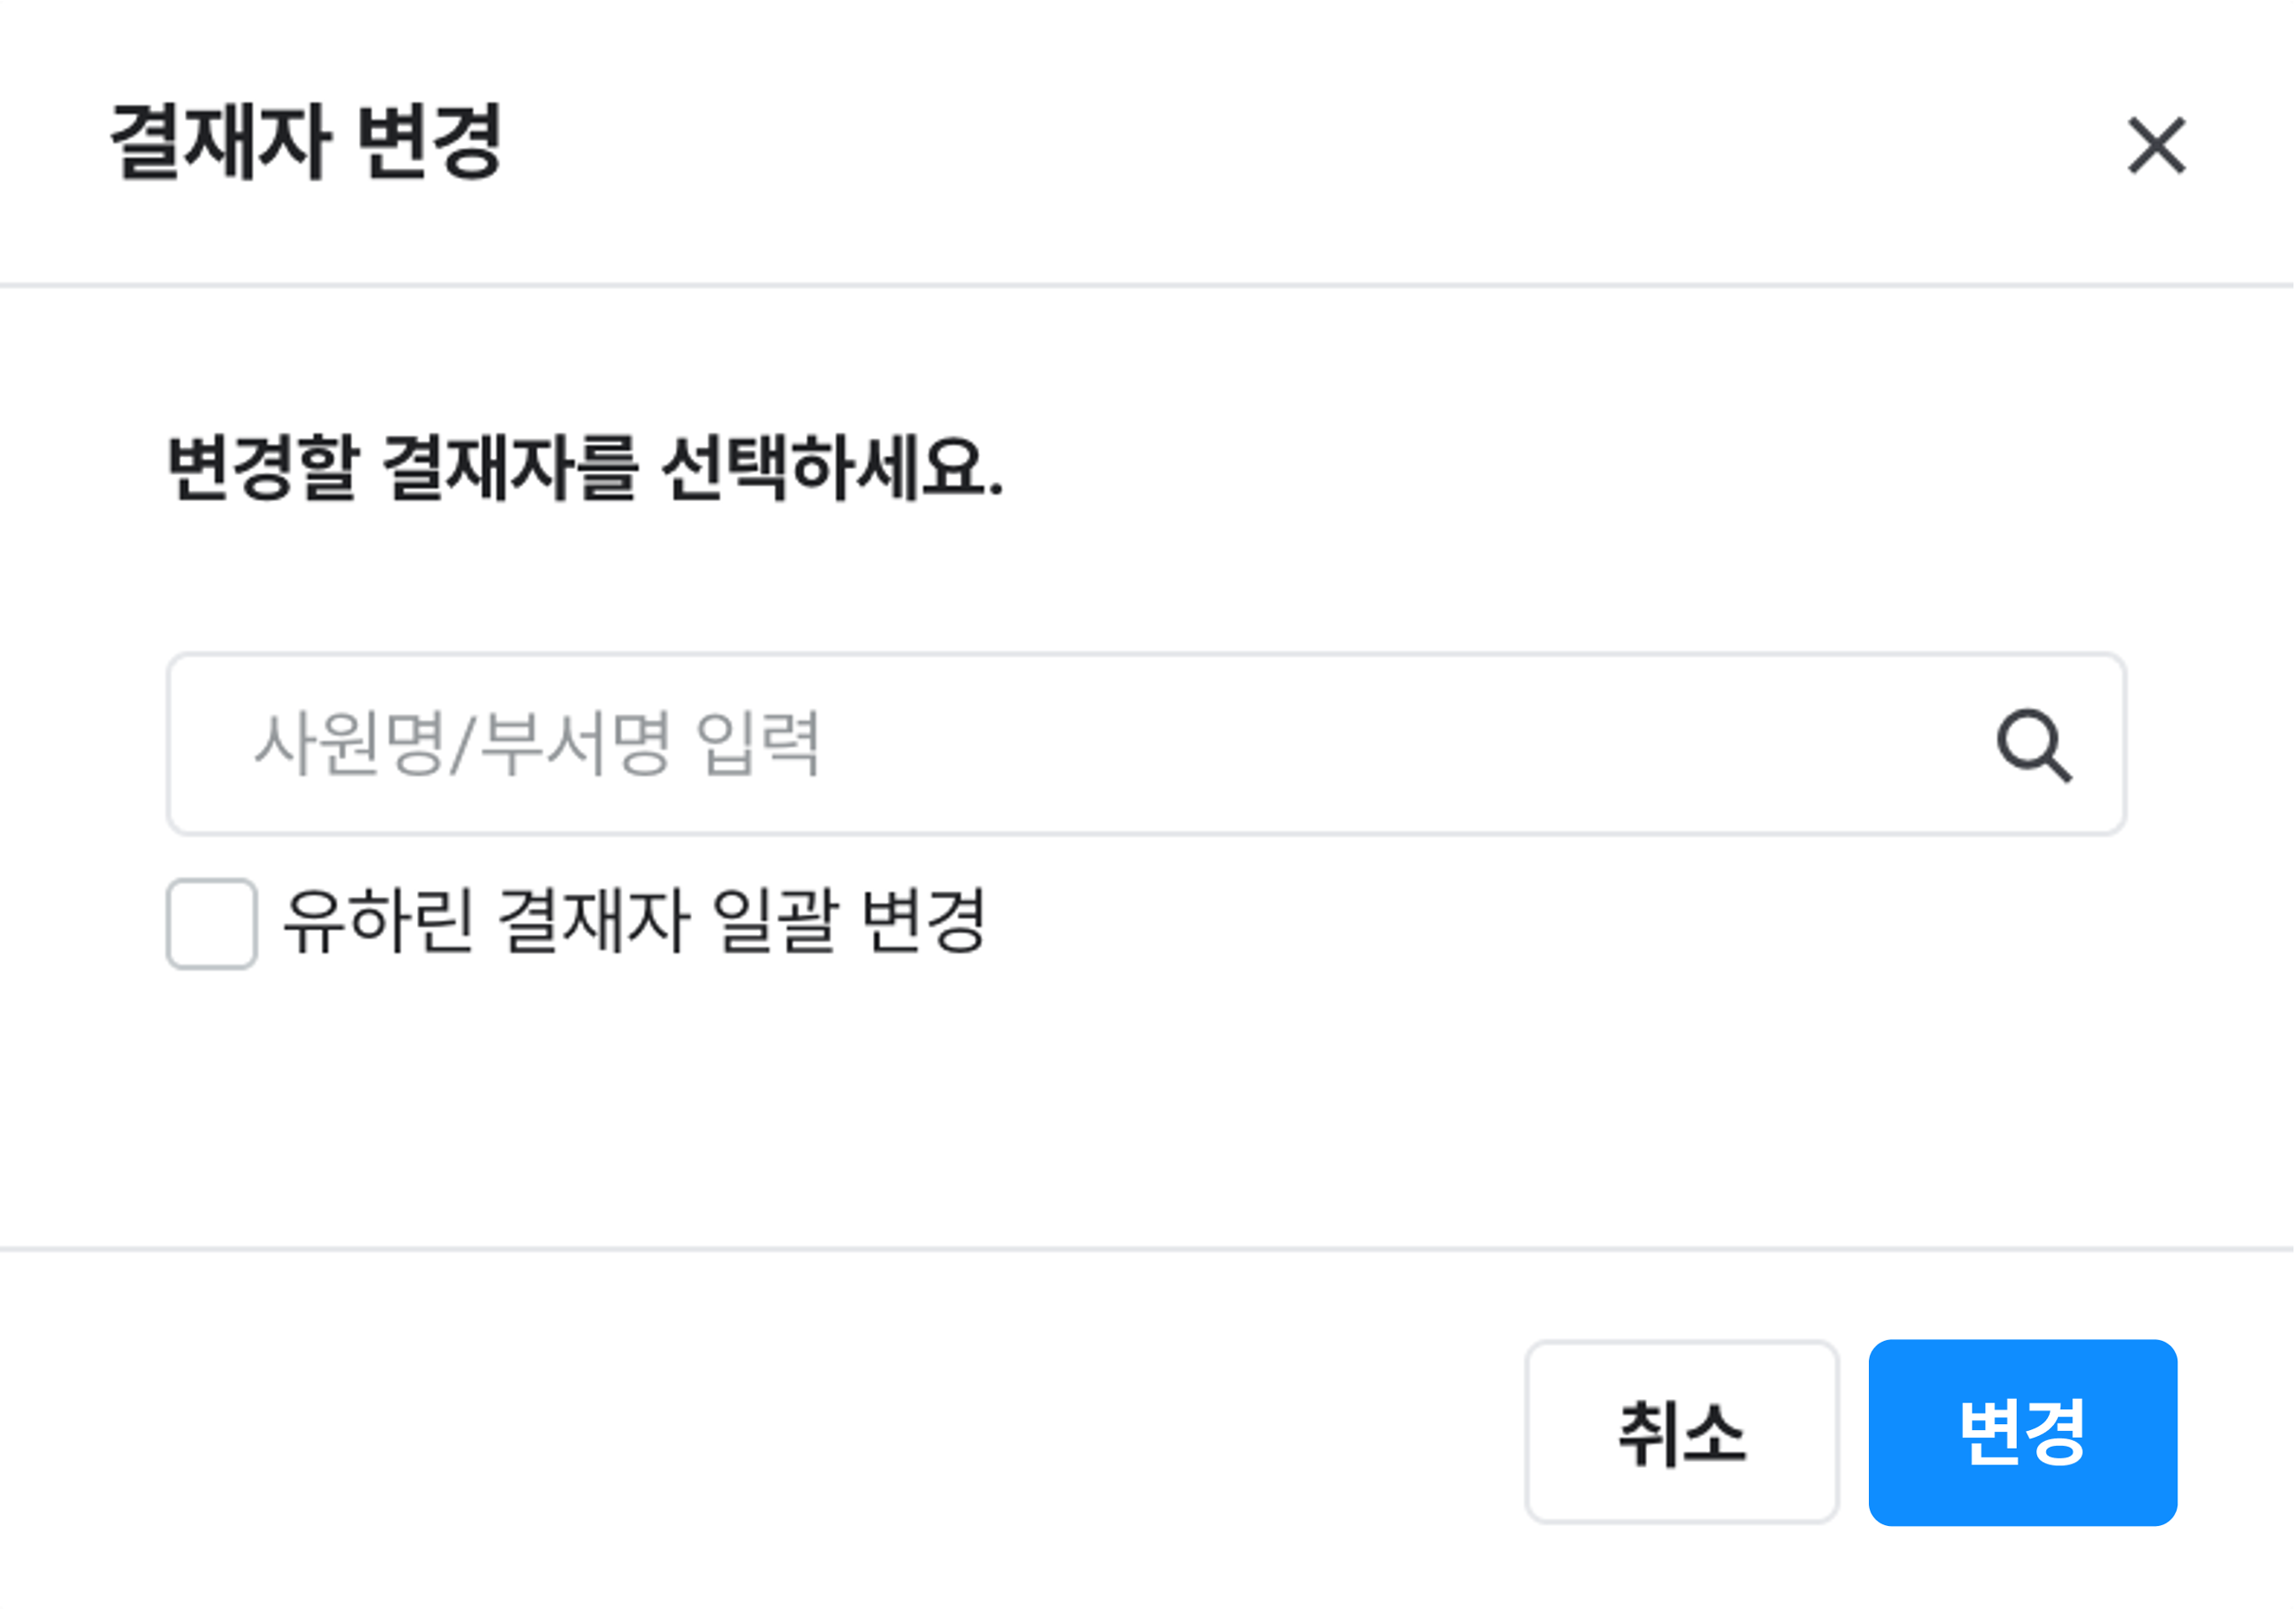Toggle 일괄 변경 option for 유하린
Screen dimensions: 2296x1610
(x=212, y=923)
